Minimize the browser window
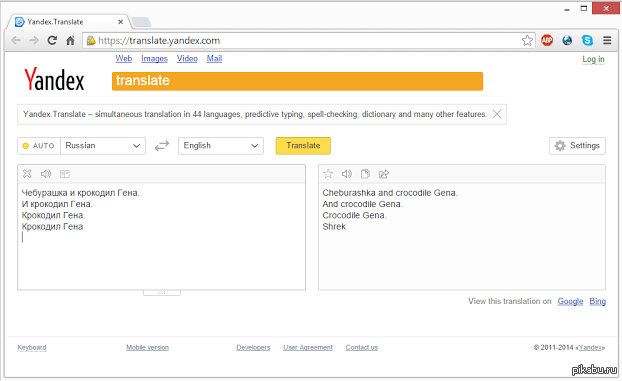622x381 pixels. (567, 9)
